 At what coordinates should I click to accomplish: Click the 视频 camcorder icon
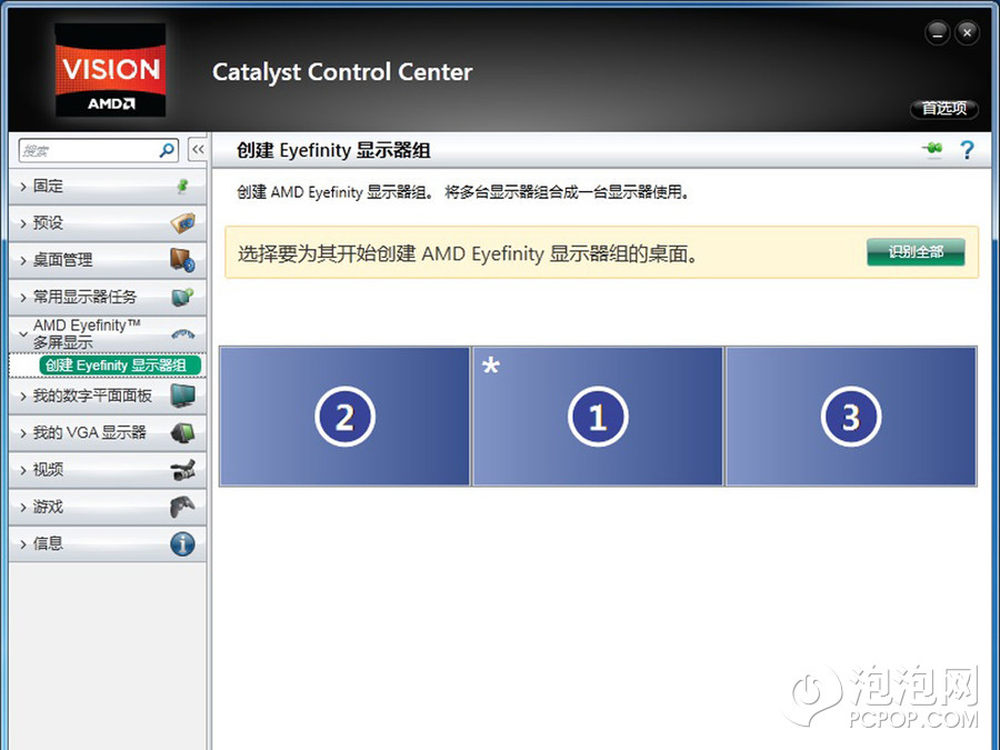(183, 470)
